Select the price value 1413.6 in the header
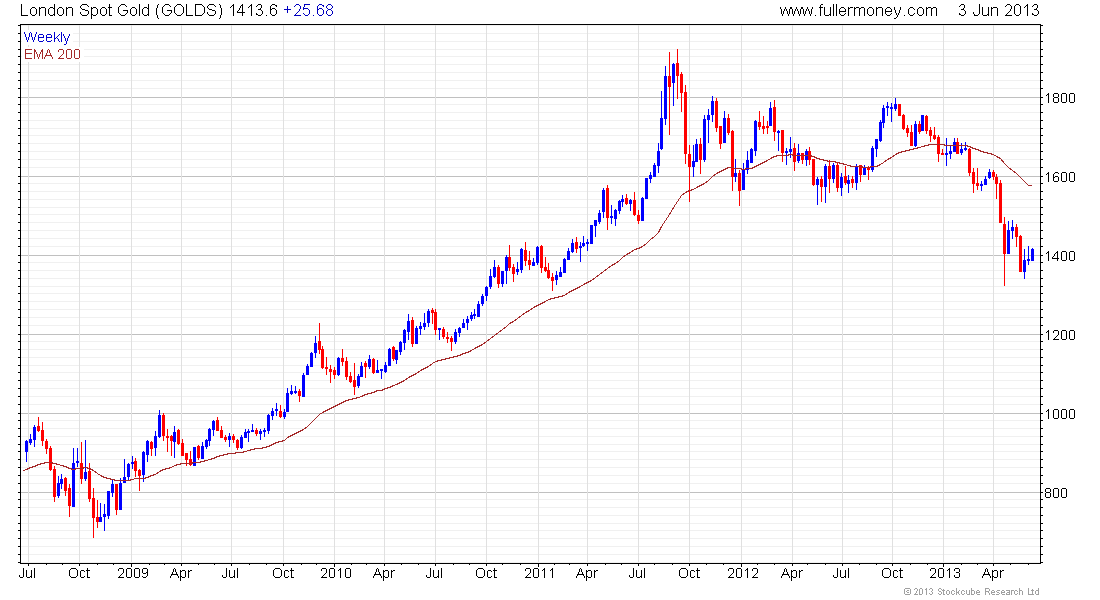 253,11
